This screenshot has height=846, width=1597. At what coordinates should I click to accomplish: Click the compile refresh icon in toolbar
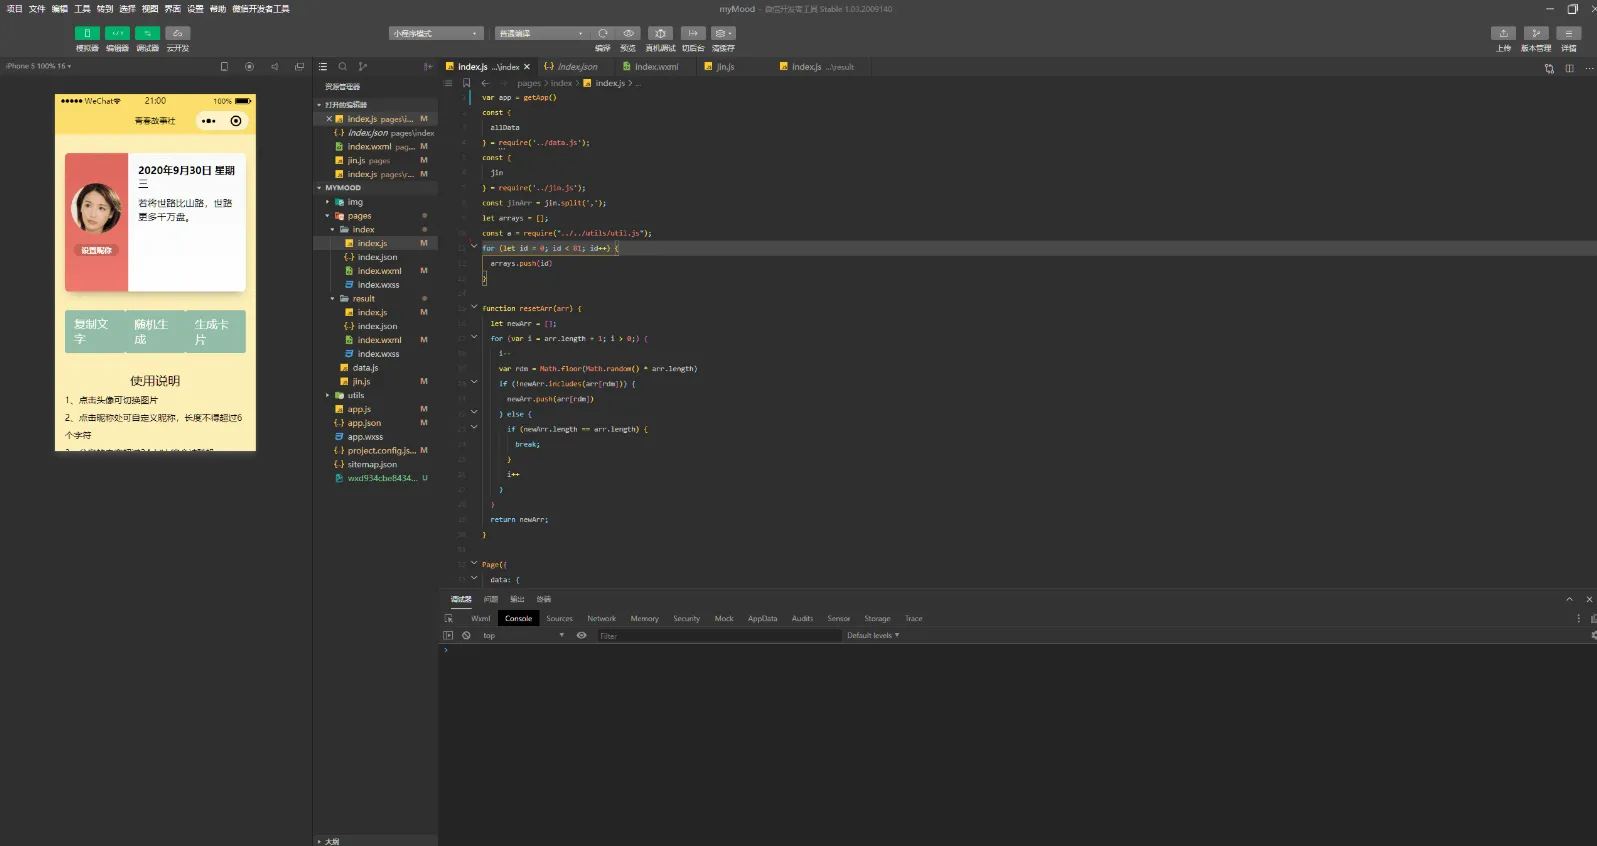pyautogui.click(x=602, y=33)
